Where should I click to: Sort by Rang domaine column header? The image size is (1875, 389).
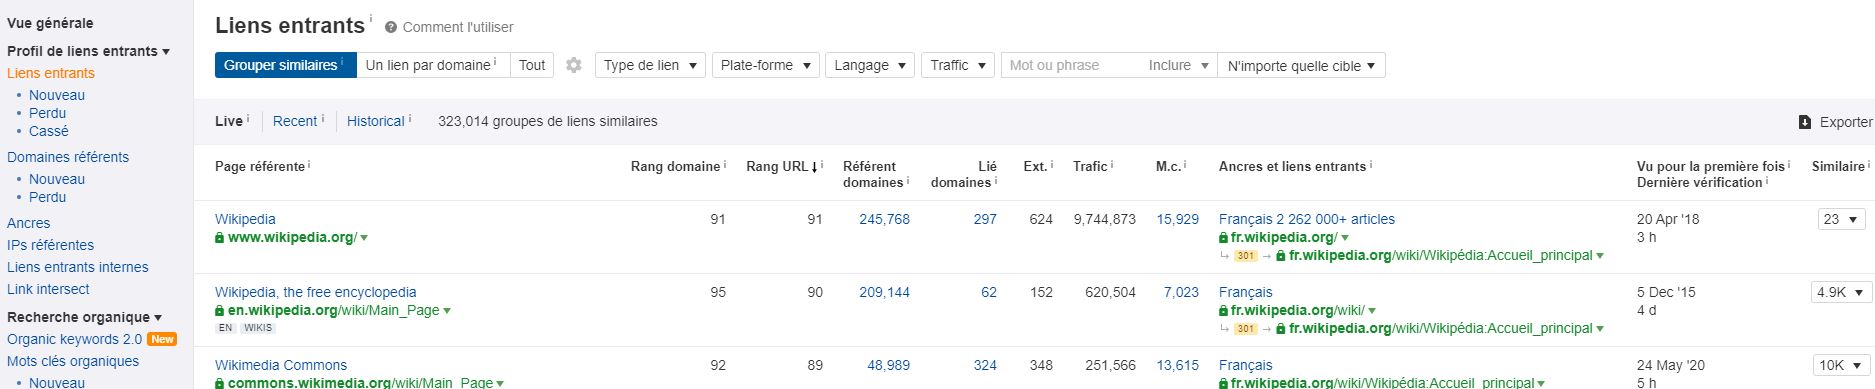point(675,166)
